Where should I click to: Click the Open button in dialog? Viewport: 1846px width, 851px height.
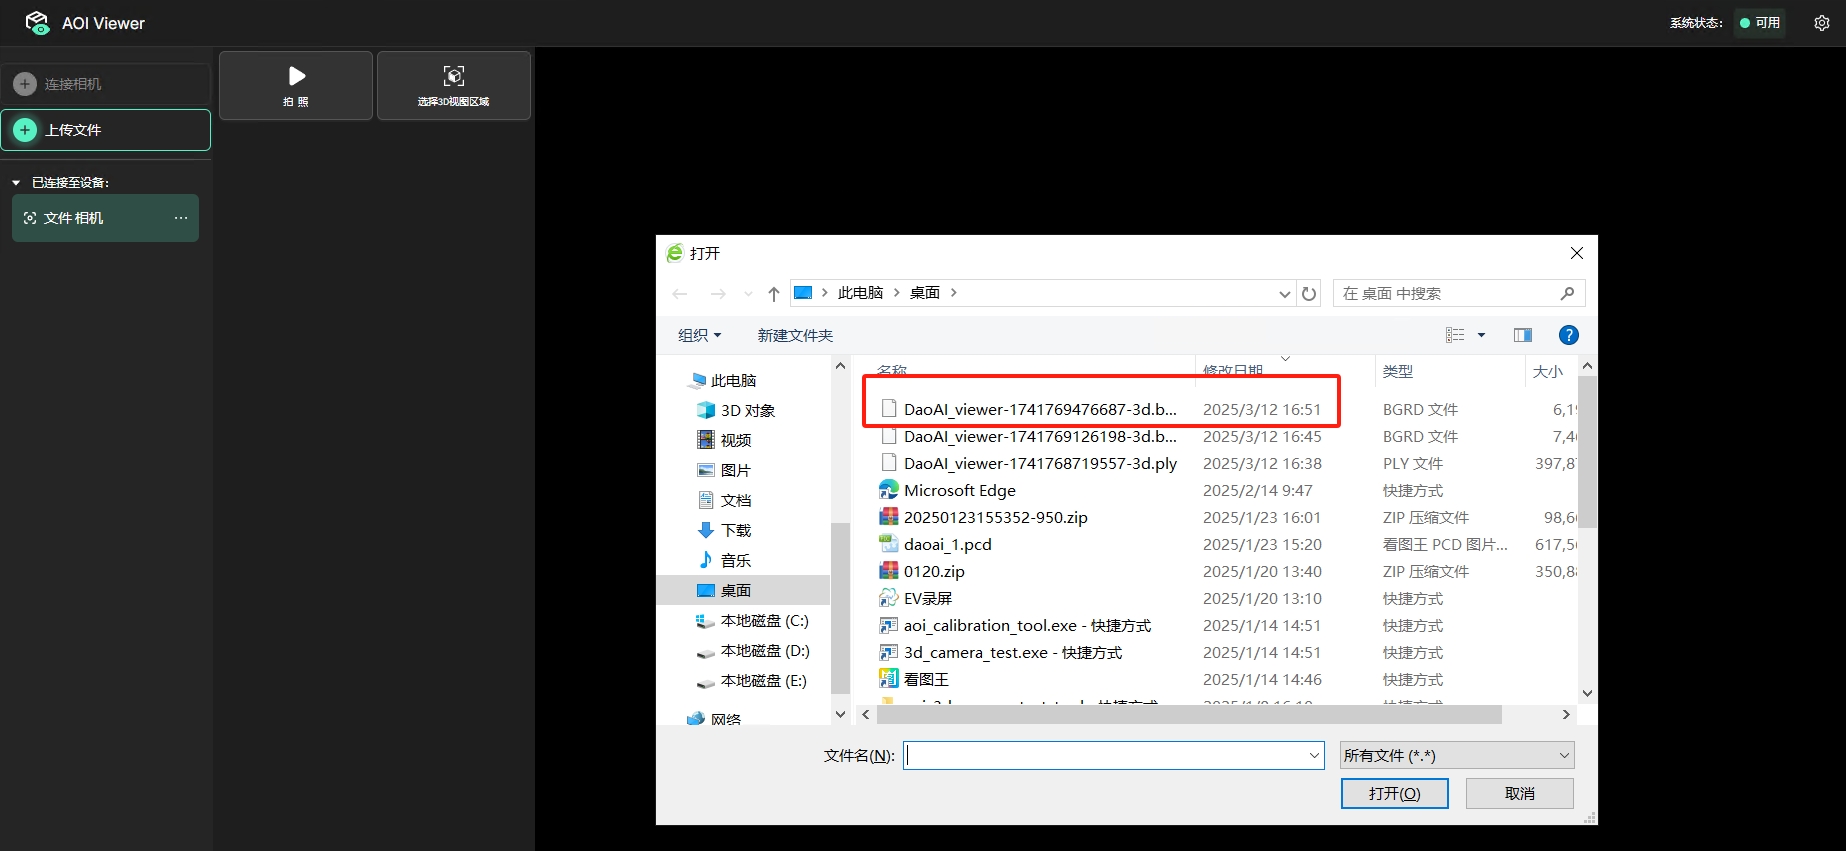click(x=1394, y=794)
